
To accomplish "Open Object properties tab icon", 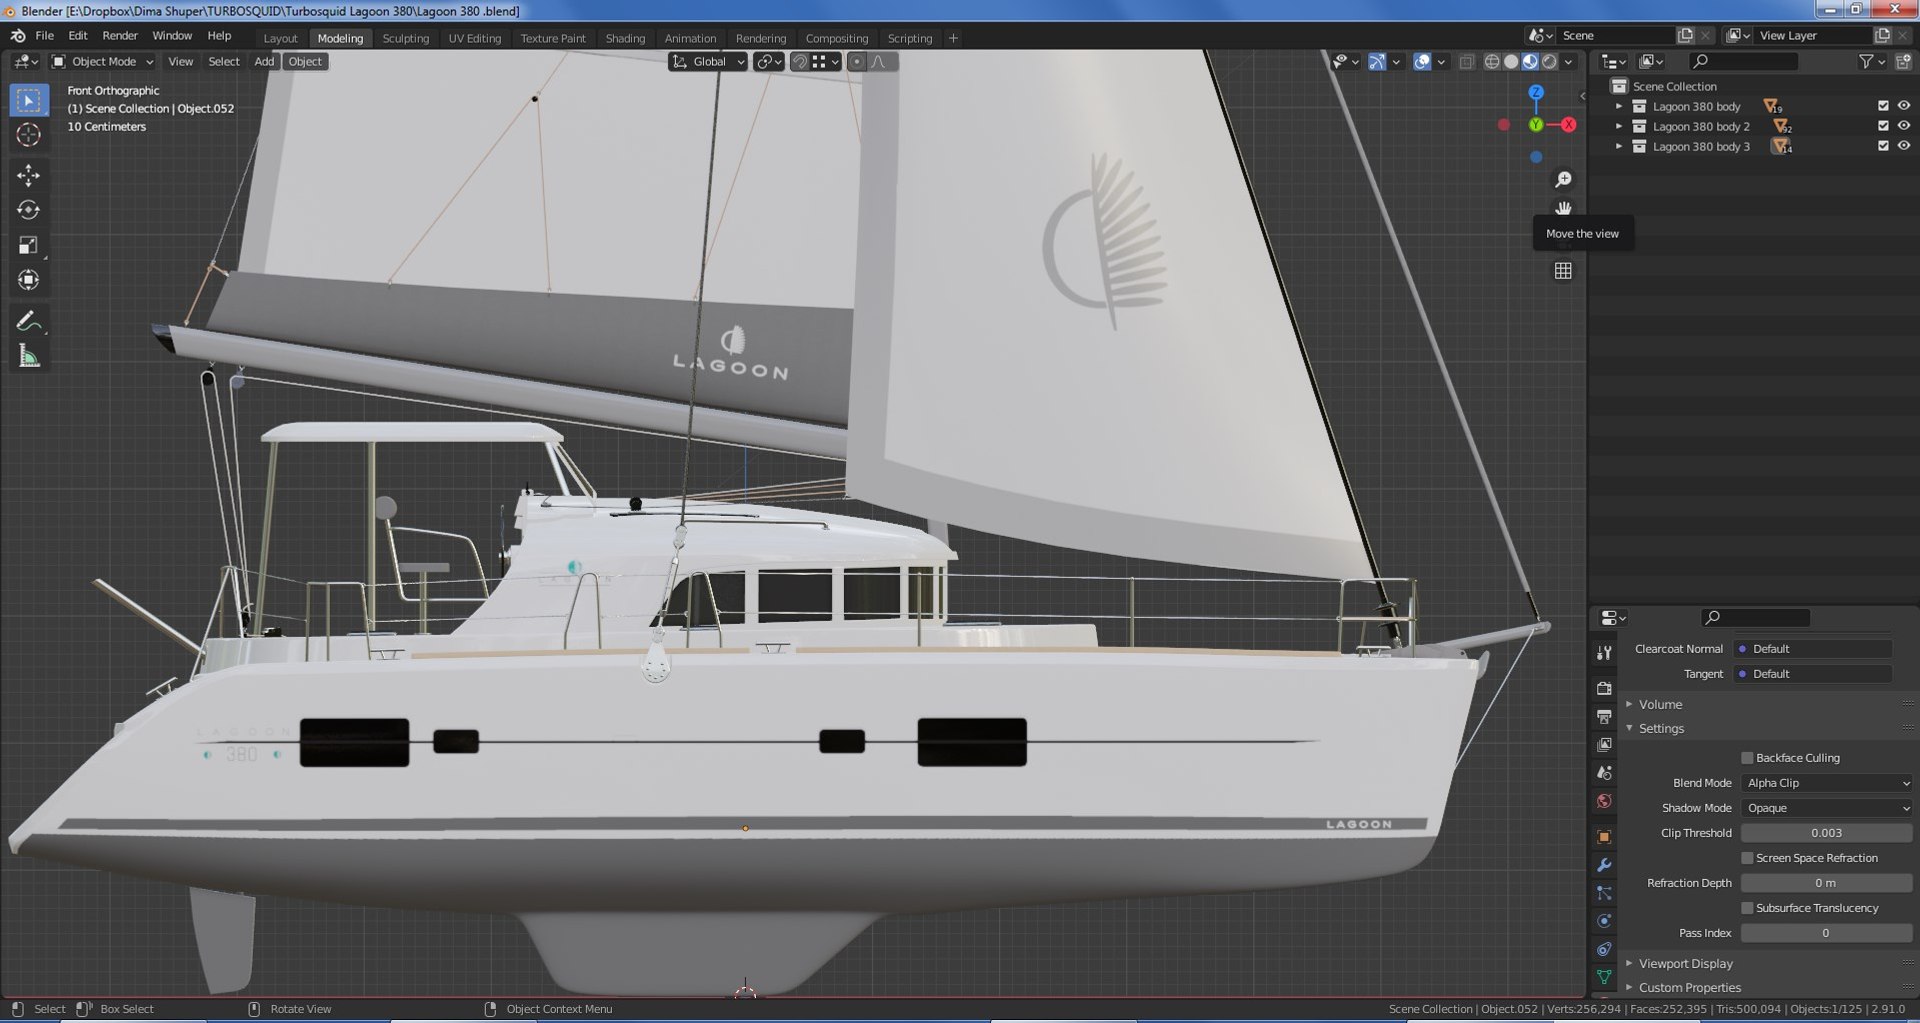I will click(x=1604, y=837).
